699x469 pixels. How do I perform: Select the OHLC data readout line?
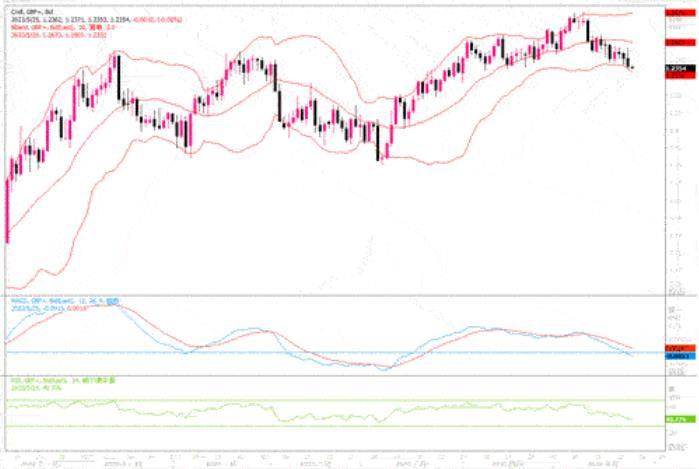pyautogui.click(x=96, y=20)
